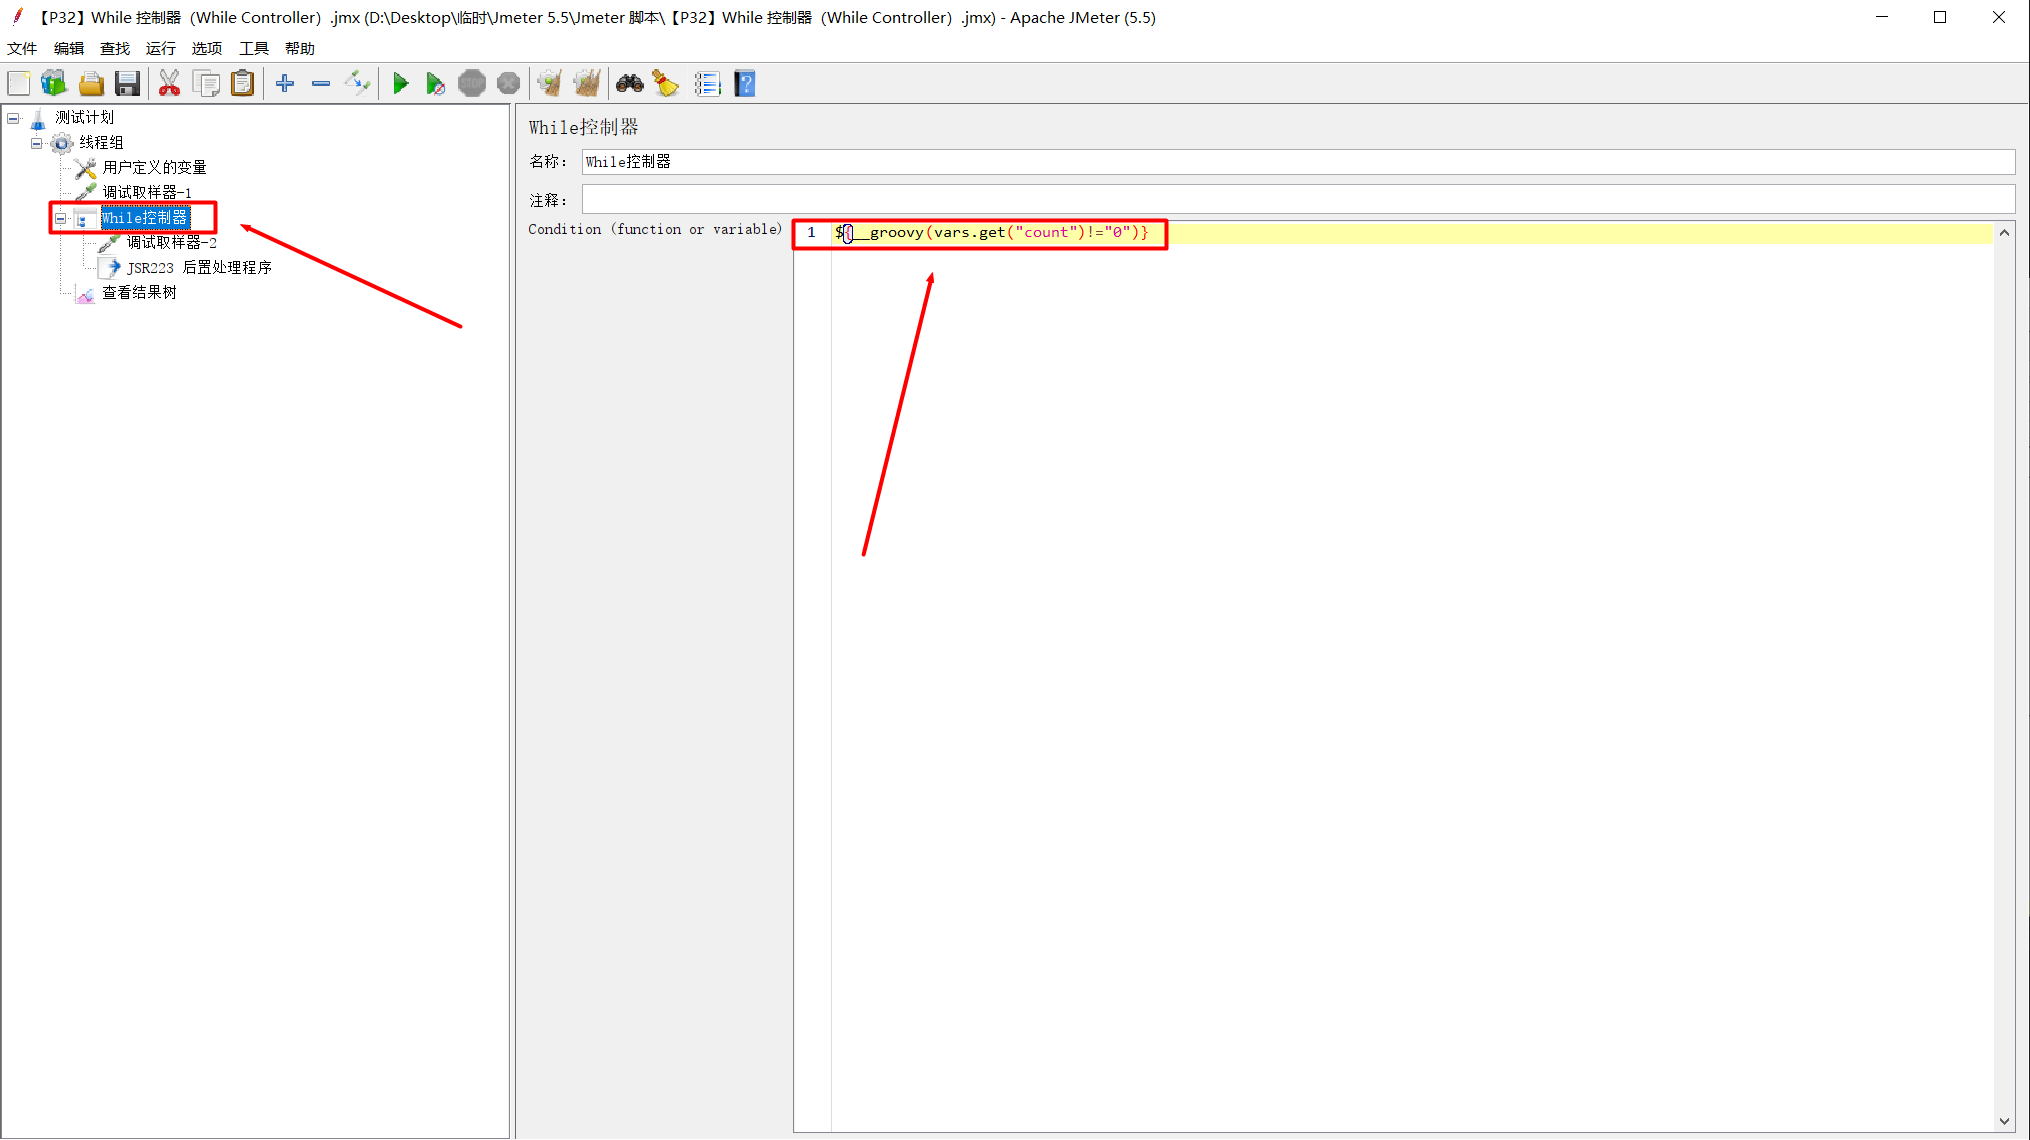Image resolution: width=2030 pixels, height=1140 pixels.
Task: Click the Cut scissors icon
Action: pos(169,84)
